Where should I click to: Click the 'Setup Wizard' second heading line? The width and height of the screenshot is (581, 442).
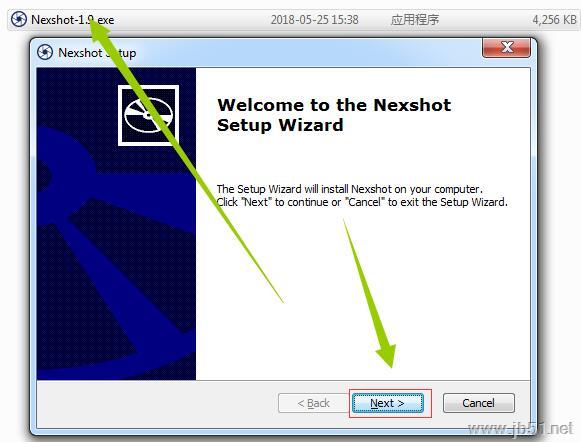coord(280,125)
